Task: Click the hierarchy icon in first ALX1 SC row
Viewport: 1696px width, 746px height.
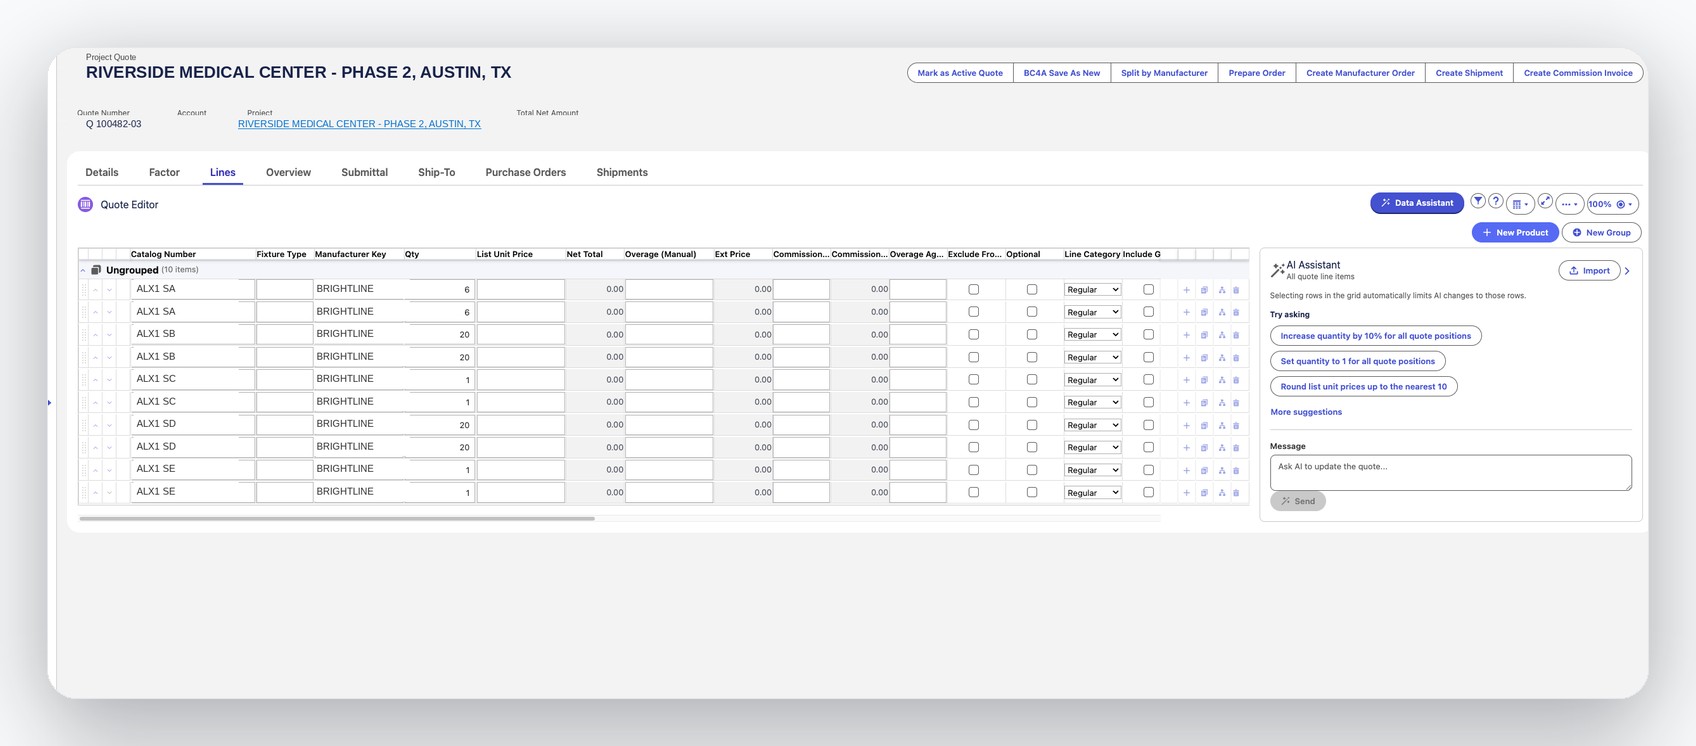Action: pos(1221,380)
